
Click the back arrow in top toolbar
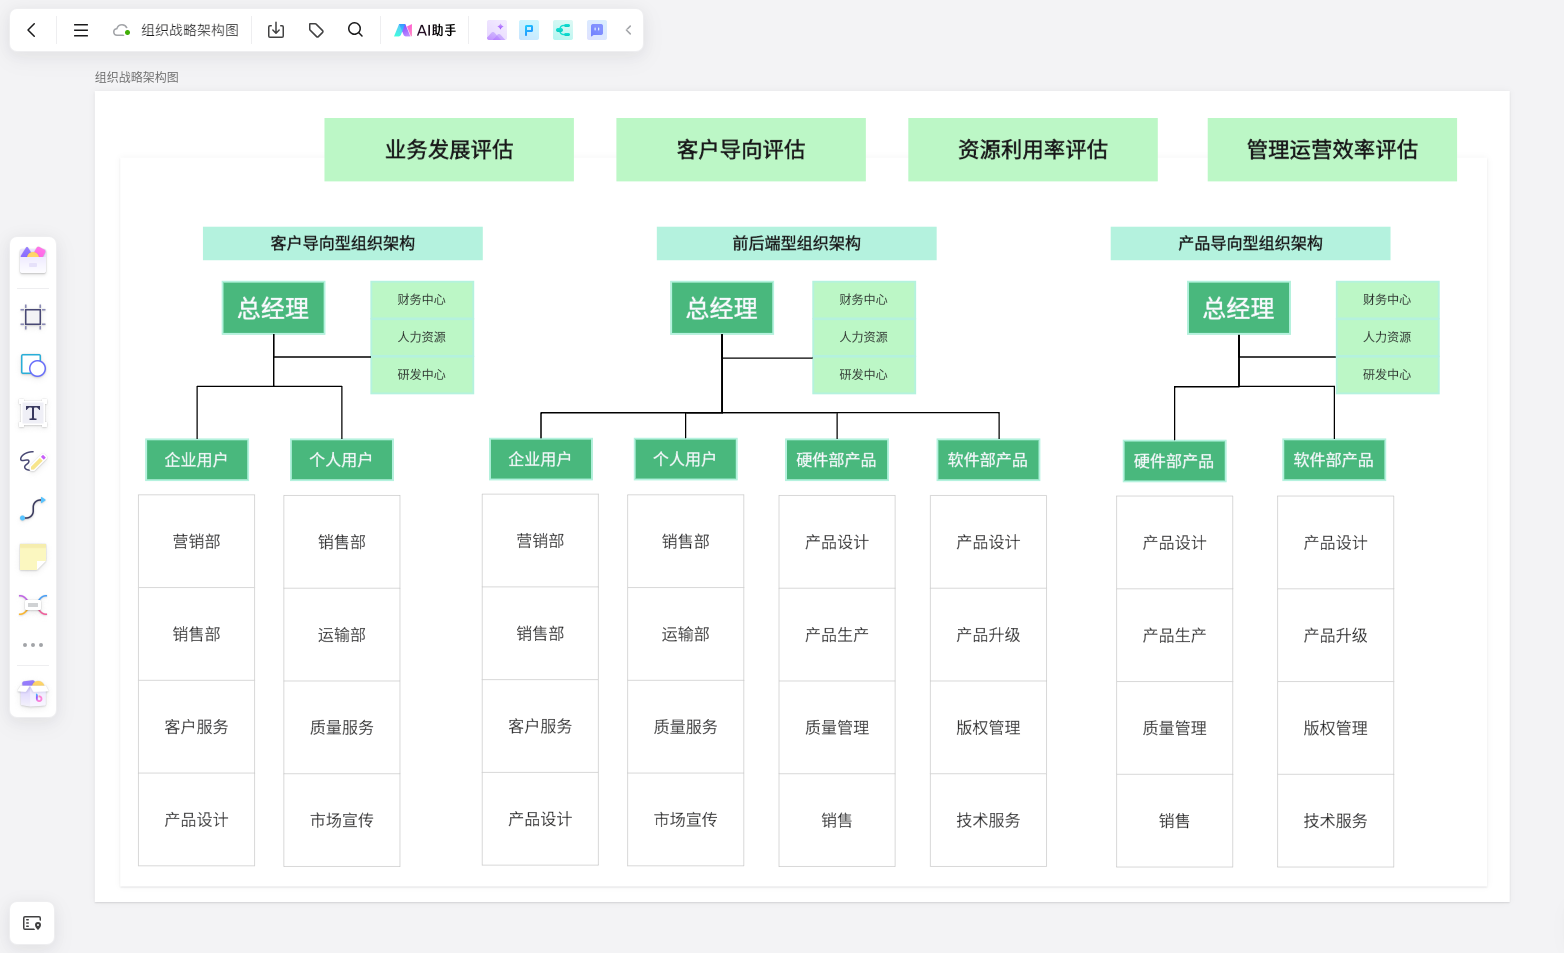click(x=31, y=30)
